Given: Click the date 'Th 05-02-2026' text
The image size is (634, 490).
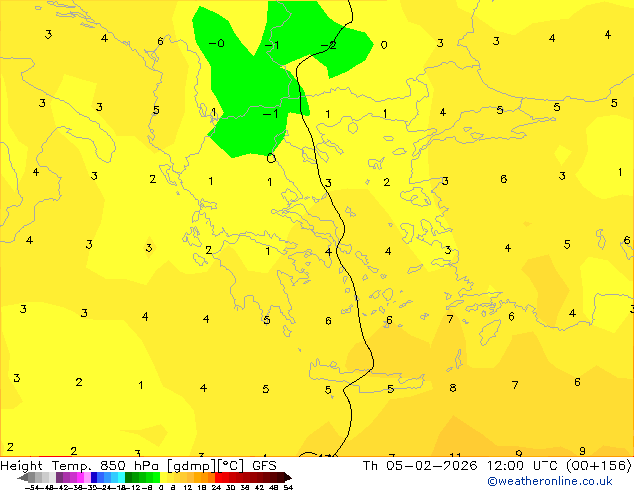Looking at the screenshot, I should (x=420, y=465).
